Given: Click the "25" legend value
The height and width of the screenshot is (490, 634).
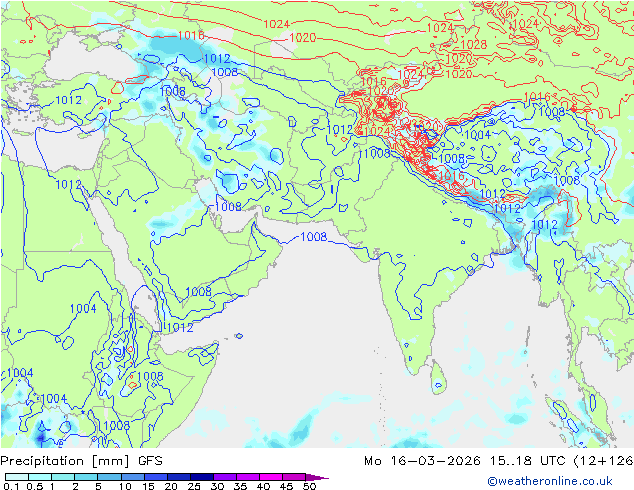Looking at the screenshot, I should click(x=194, y=486).
